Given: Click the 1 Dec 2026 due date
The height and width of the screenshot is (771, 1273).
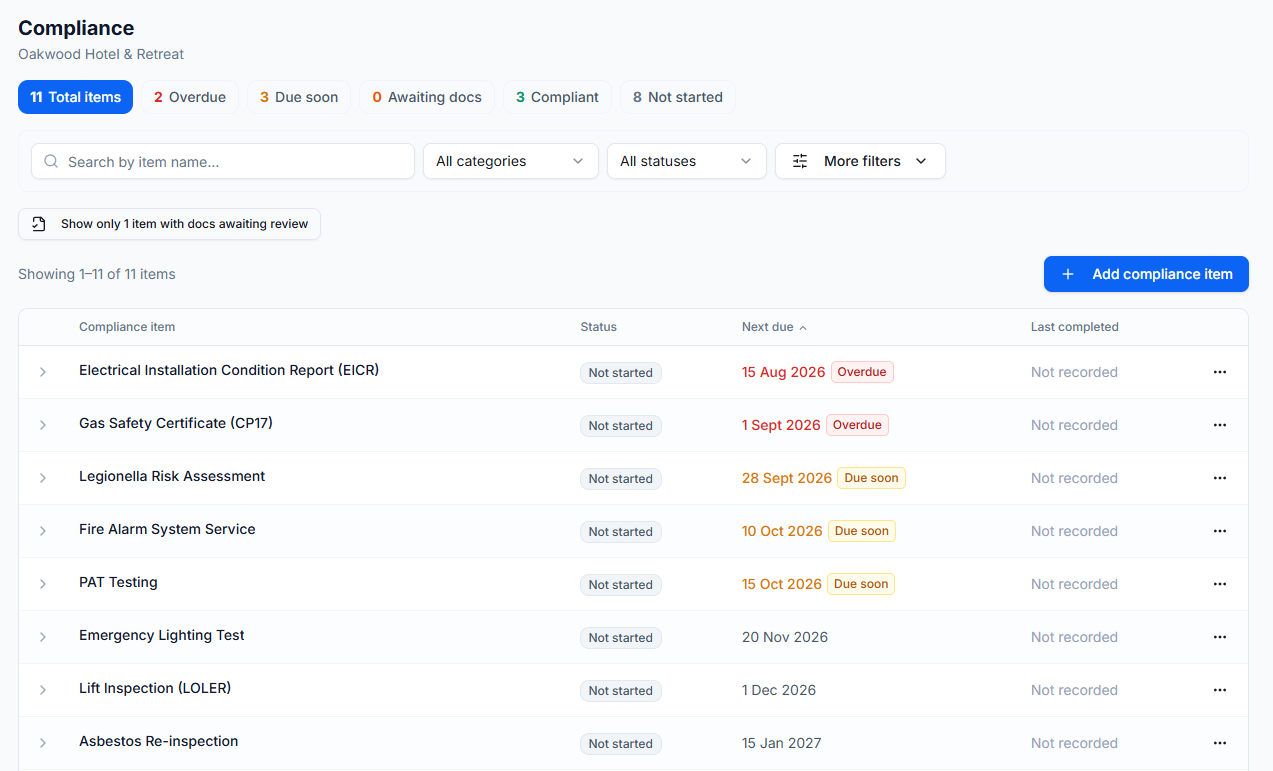Looking at the screenshot, I should [779, 690].
